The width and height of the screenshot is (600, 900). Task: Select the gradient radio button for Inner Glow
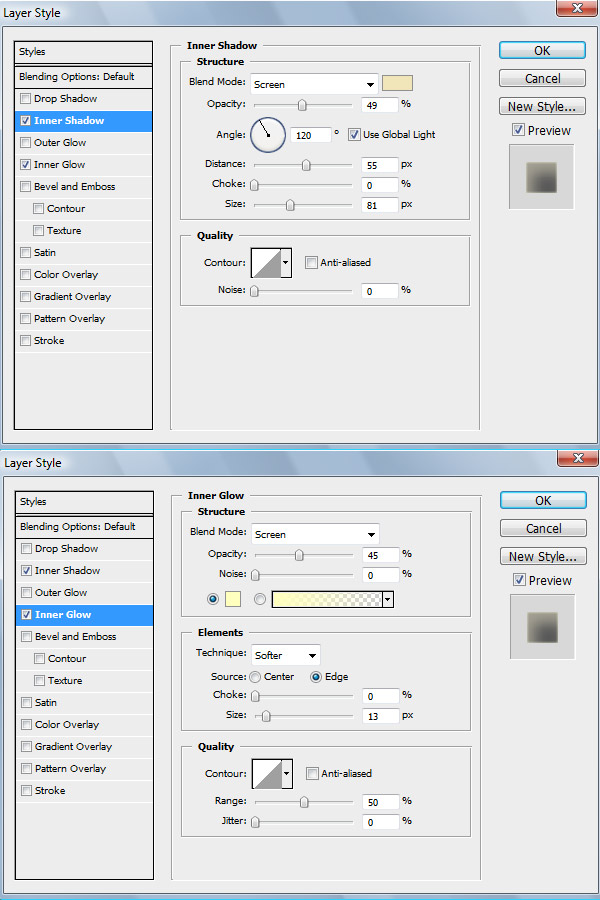coord(260,599)
